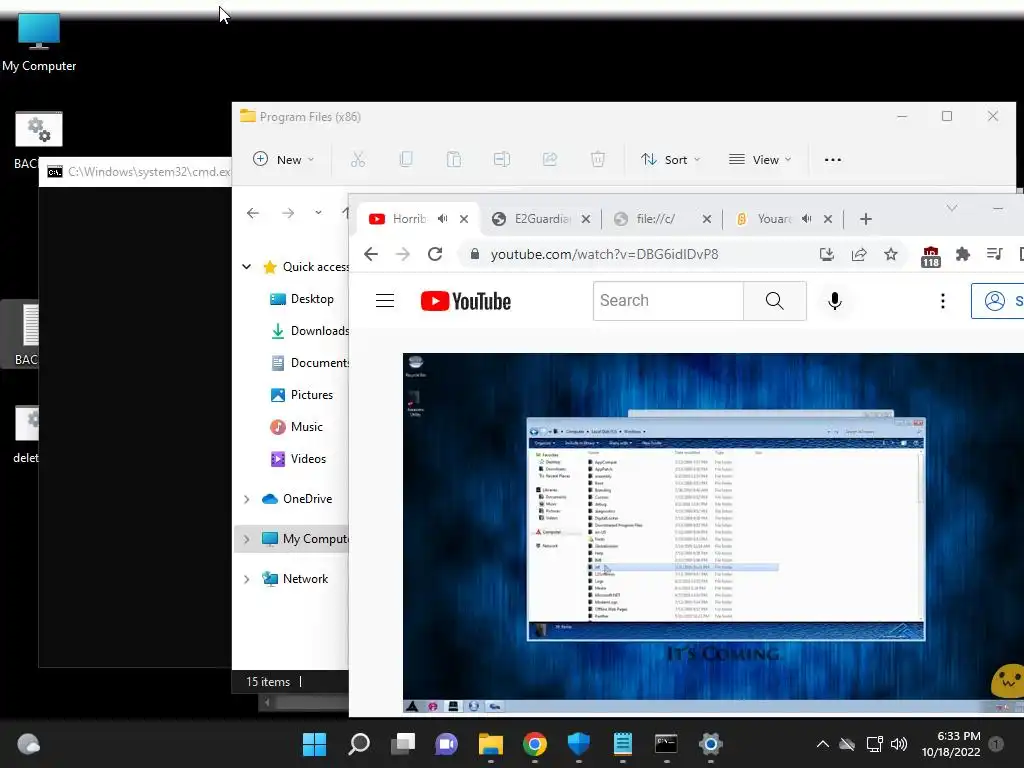Viewport: 1024px width, 768px height.
Task: Open My Computer desktop icon
Action: pyautogui.click(x=39, y=41)
